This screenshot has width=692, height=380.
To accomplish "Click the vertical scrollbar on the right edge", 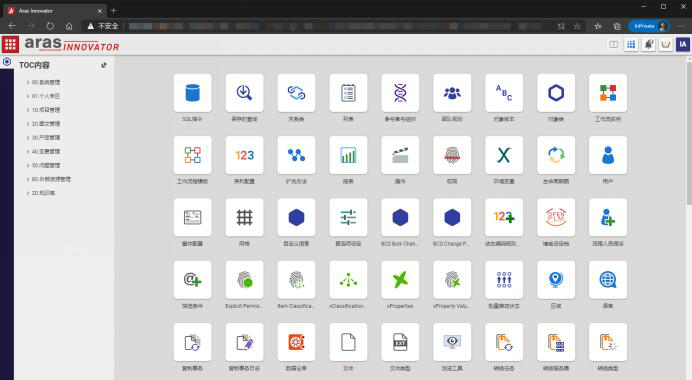I will tap(689, 132).
